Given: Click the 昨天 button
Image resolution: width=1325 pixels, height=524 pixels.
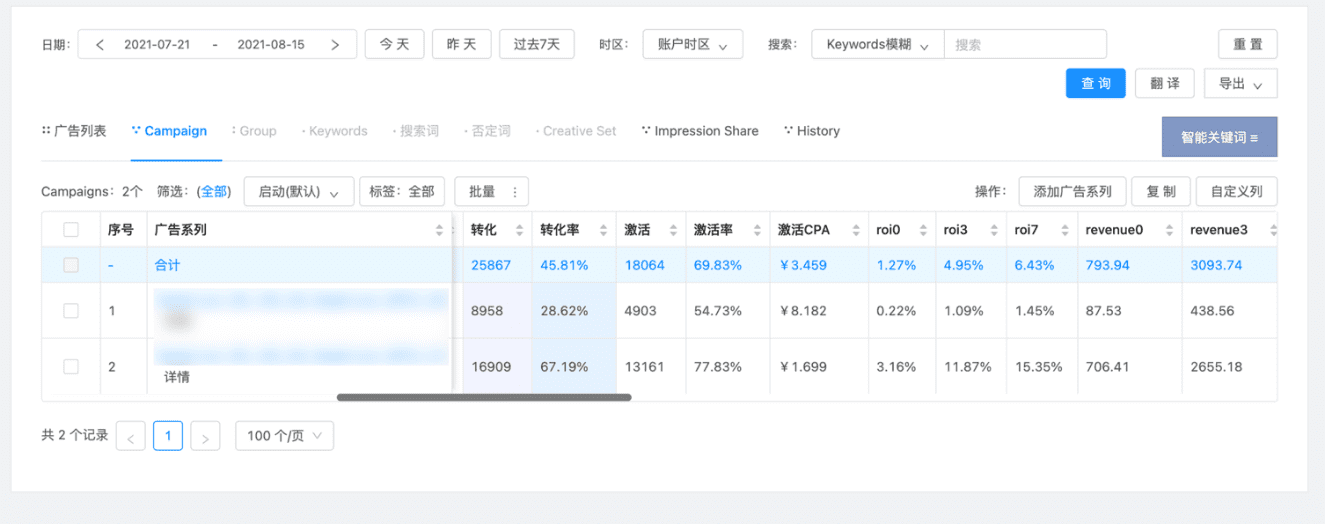Looking at the screenshot, I should (462, 45).
